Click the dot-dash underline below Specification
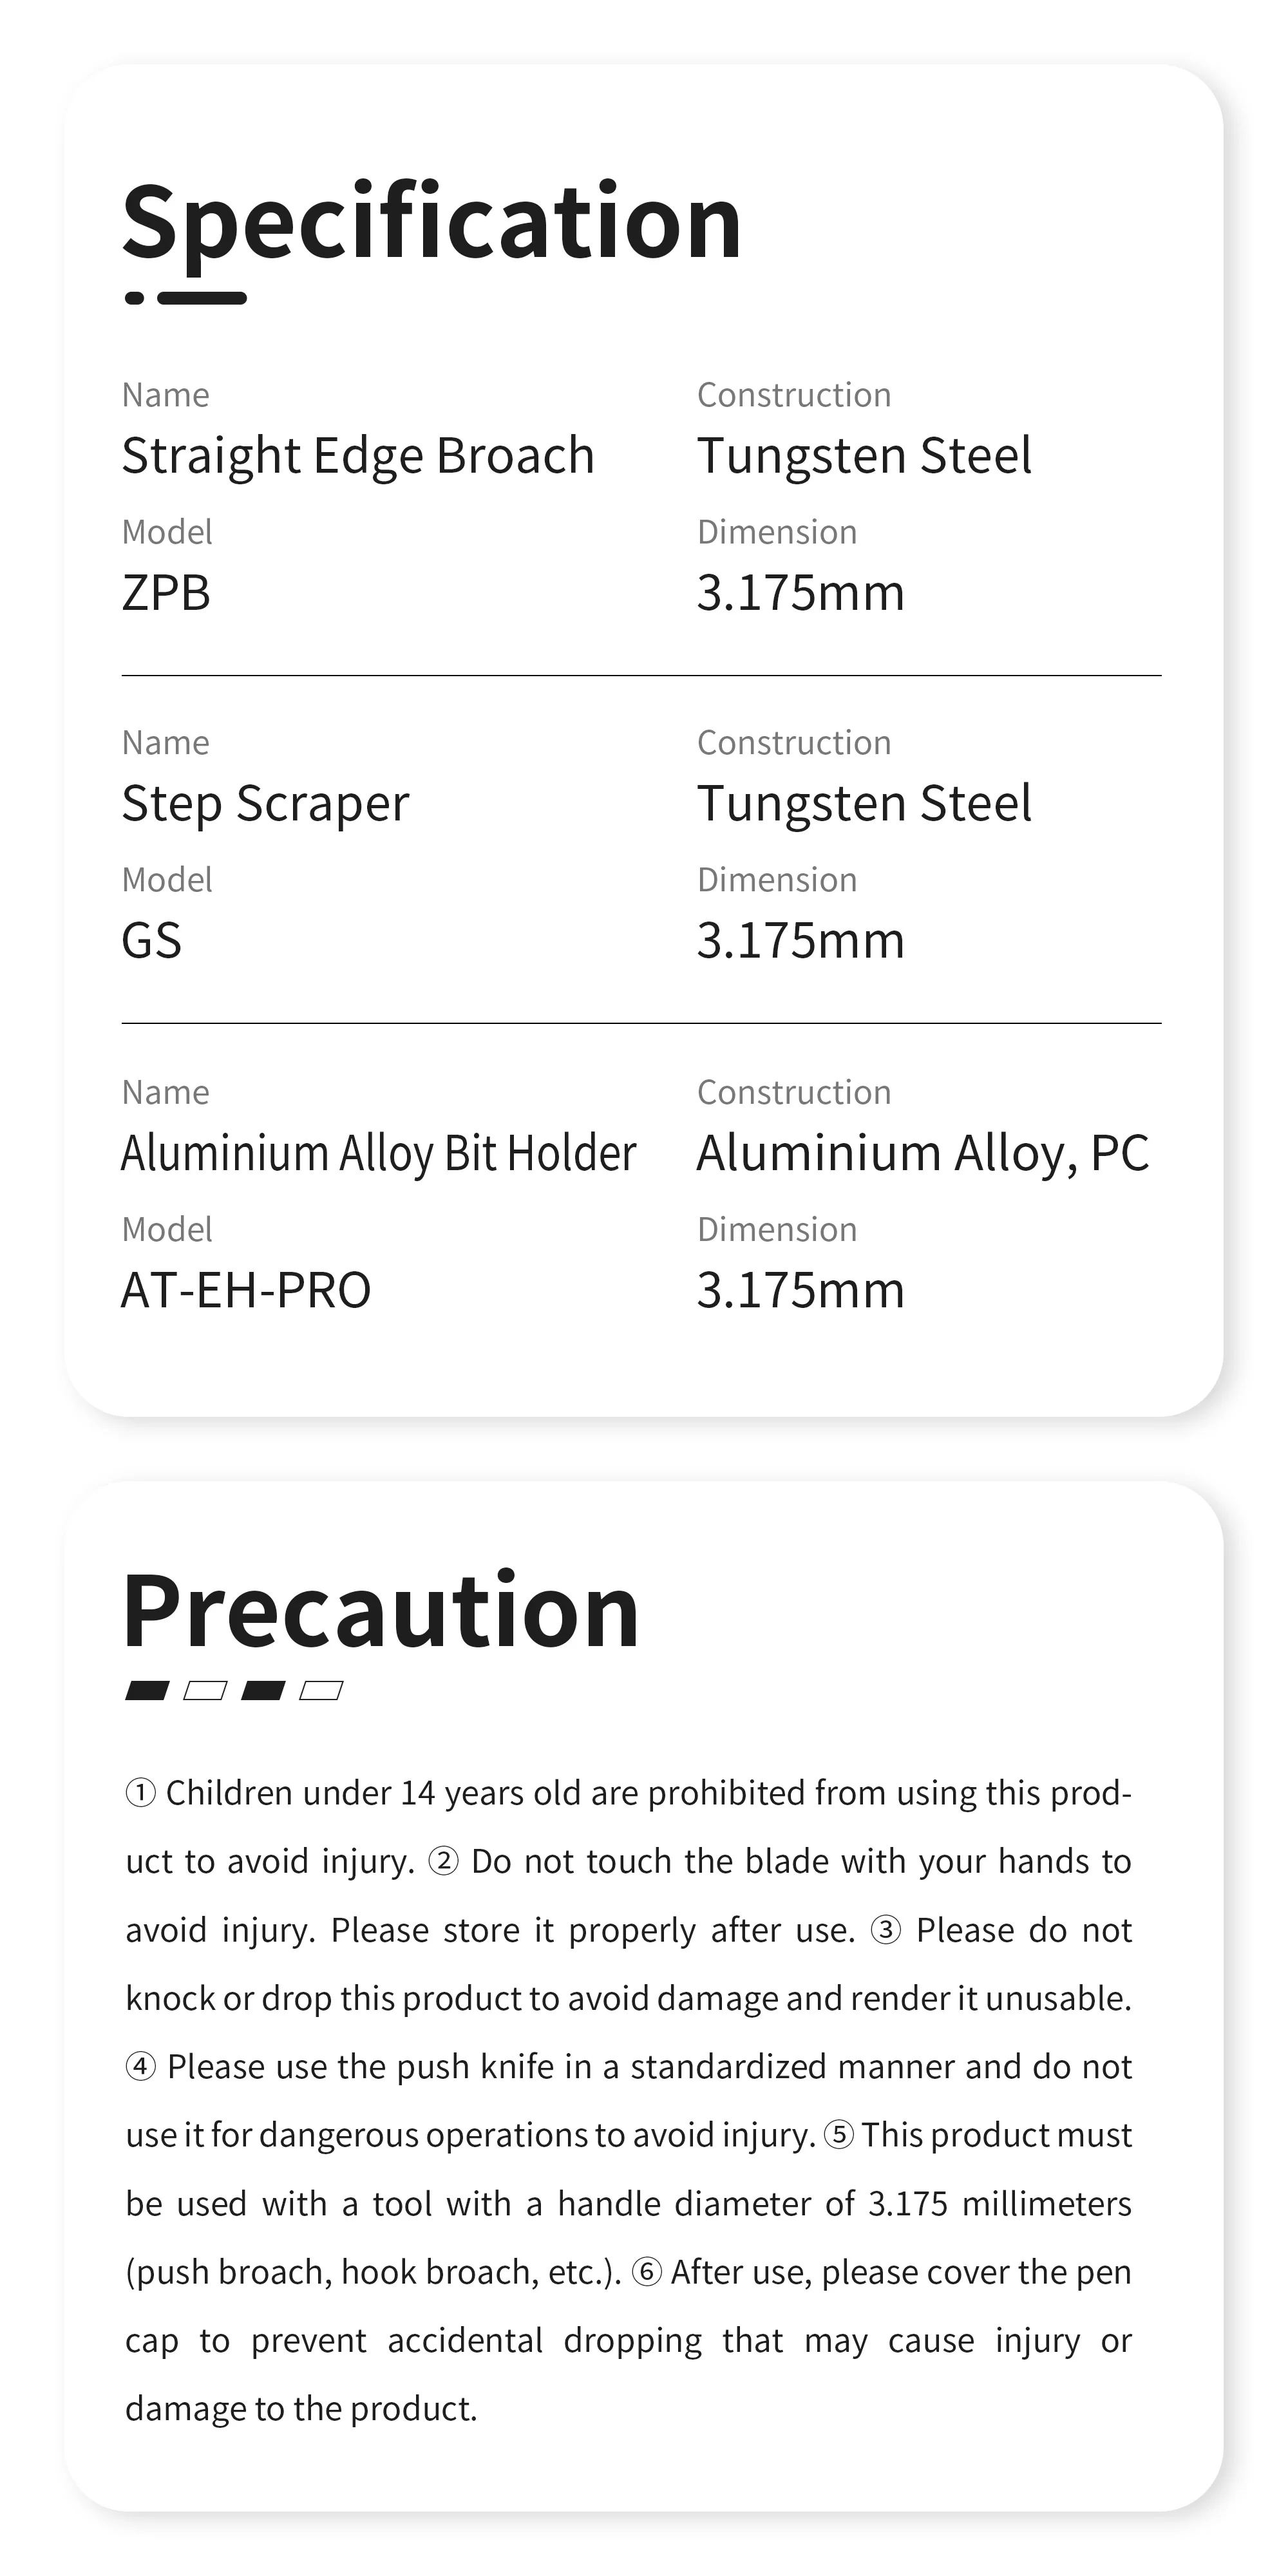Image resolution: width=1288 pixels, height=2576 pixels. coord(186,298)
